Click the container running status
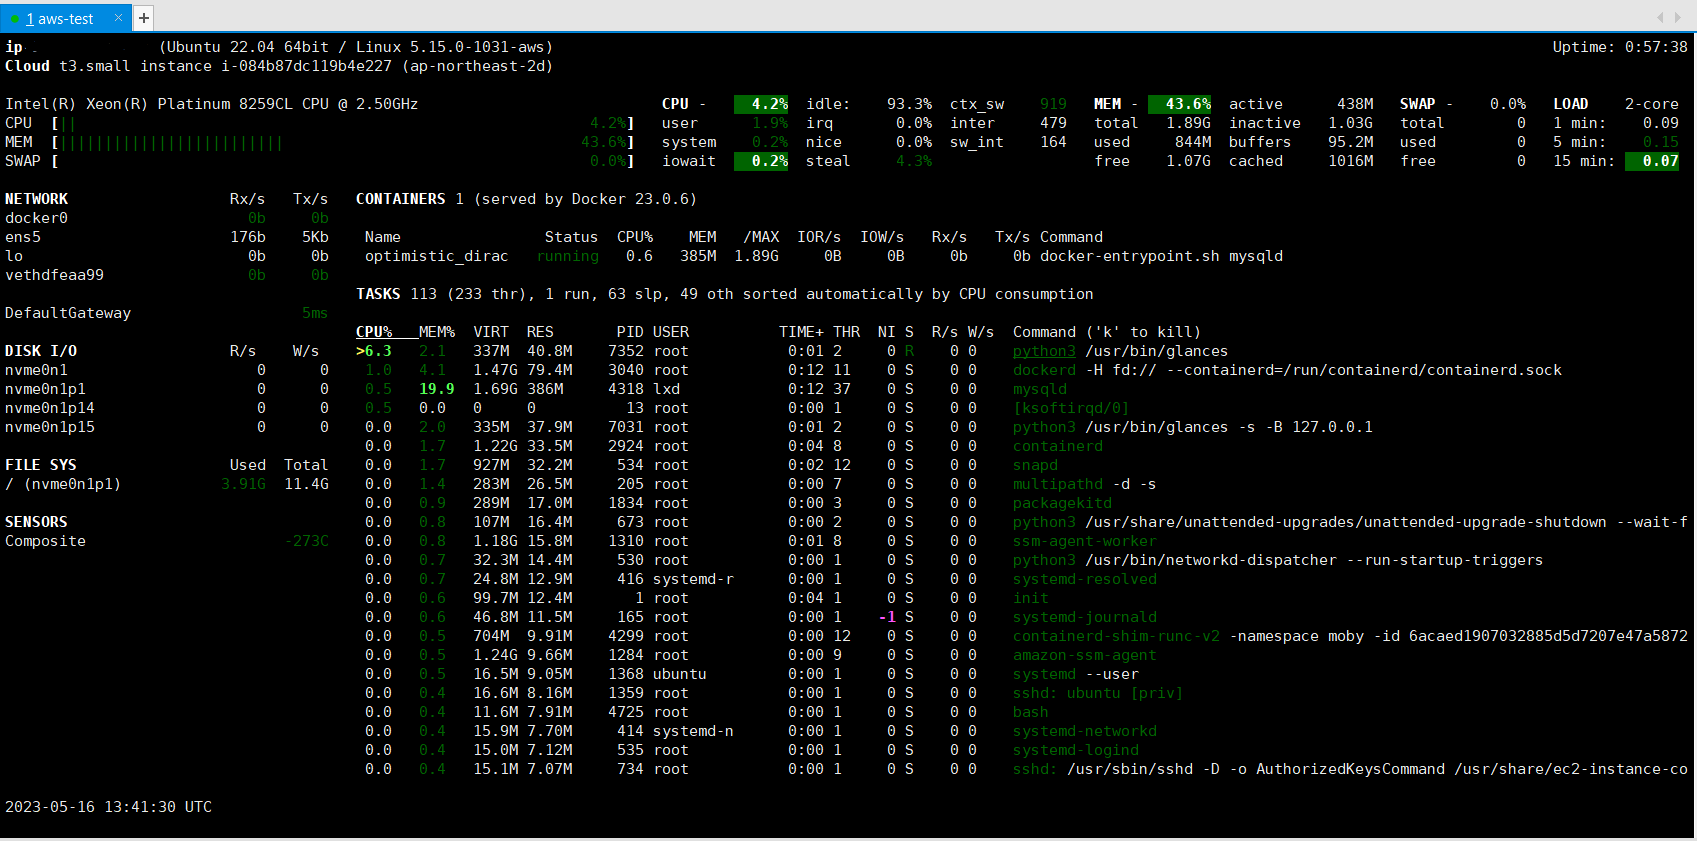The image size is (1697, 841). pos(568,256)
